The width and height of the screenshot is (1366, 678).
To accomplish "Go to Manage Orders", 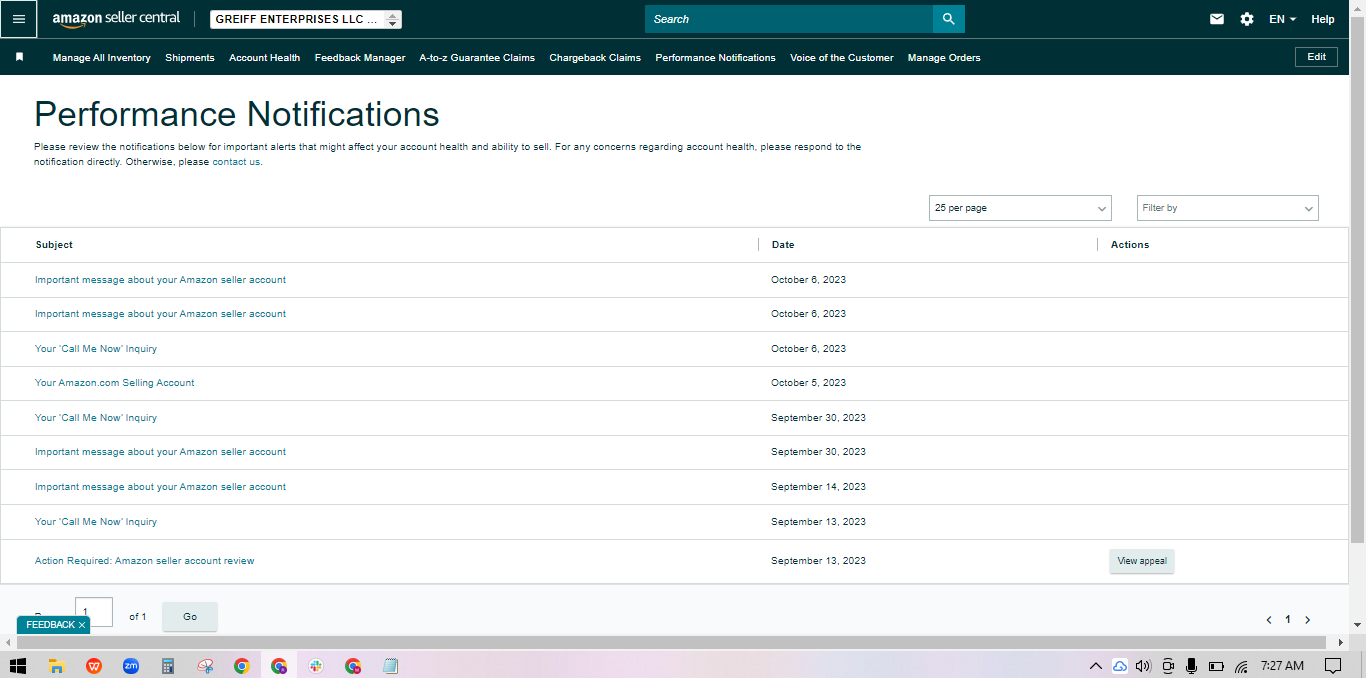I will click(944, 58).
